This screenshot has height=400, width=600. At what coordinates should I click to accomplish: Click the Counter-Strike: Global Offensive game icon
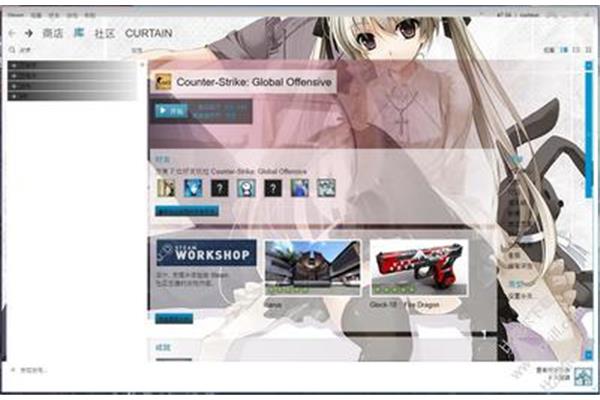point(163,82)
